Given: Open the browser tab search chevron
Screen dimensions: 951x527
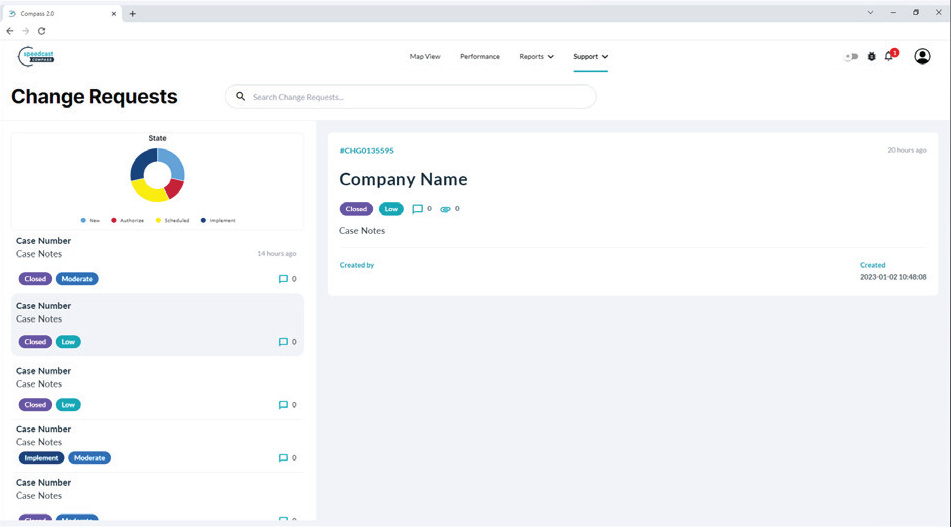Looking at the screenshot, I should click(x=870, y=13).
